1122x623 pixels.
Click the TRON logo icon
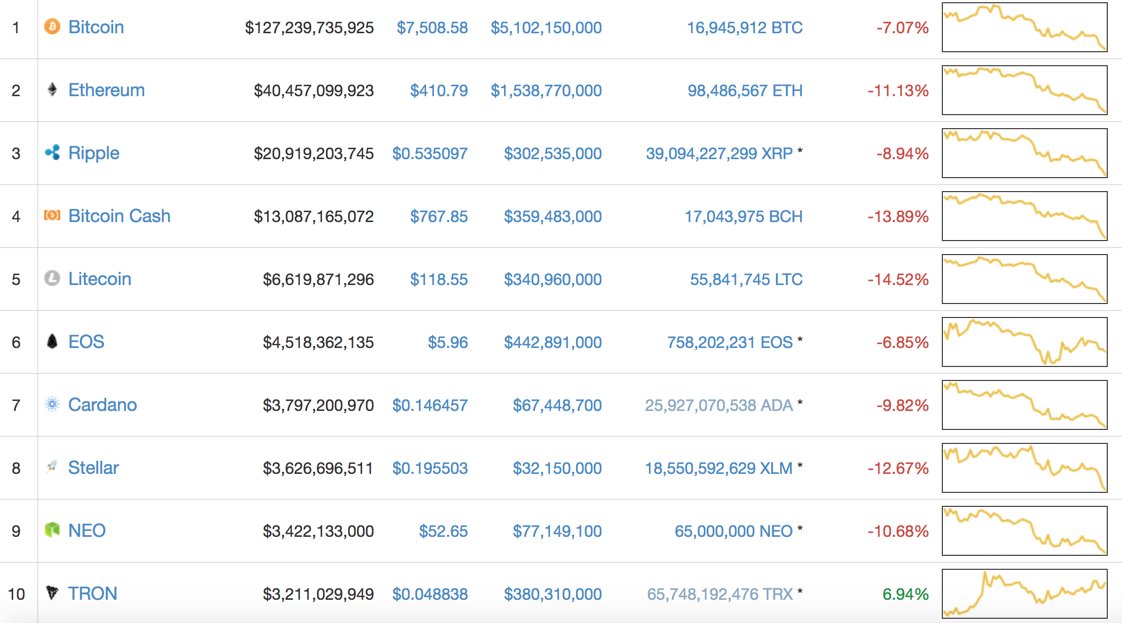pyautogui.click(x=52, y=593)
